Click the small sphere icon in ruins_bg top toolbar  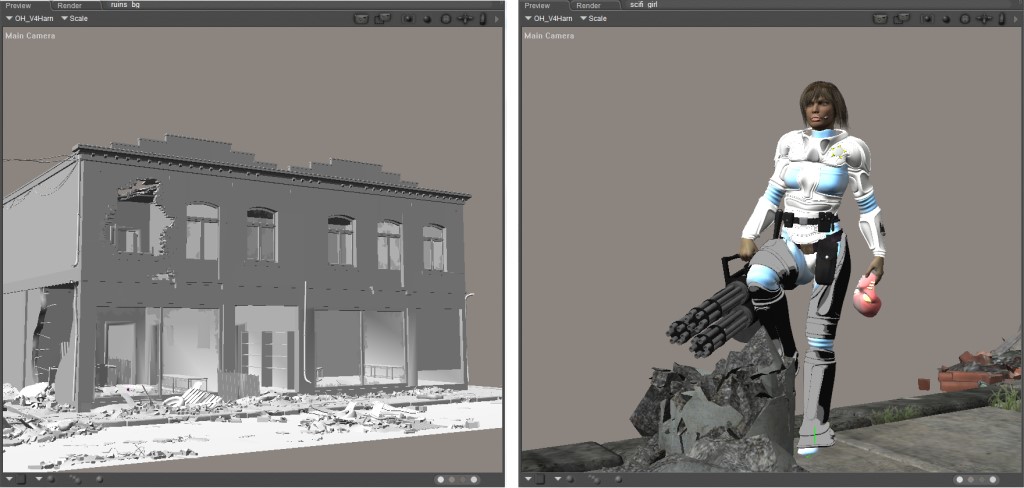(x=427, y=20)
